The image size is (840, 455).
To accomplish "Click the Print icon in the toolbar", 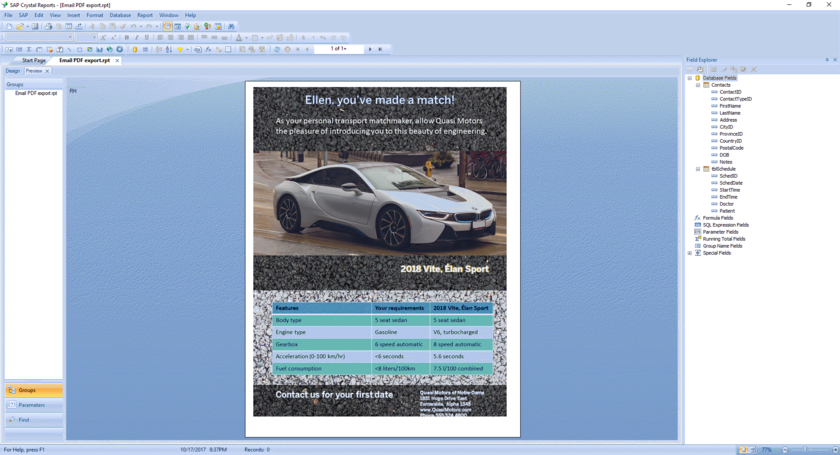I will click(48, 26).
